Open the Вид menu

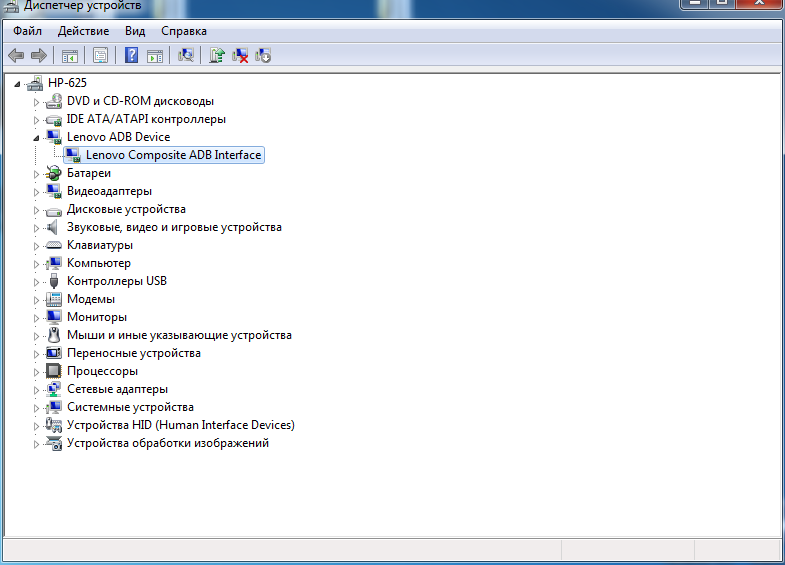(135, 31)
